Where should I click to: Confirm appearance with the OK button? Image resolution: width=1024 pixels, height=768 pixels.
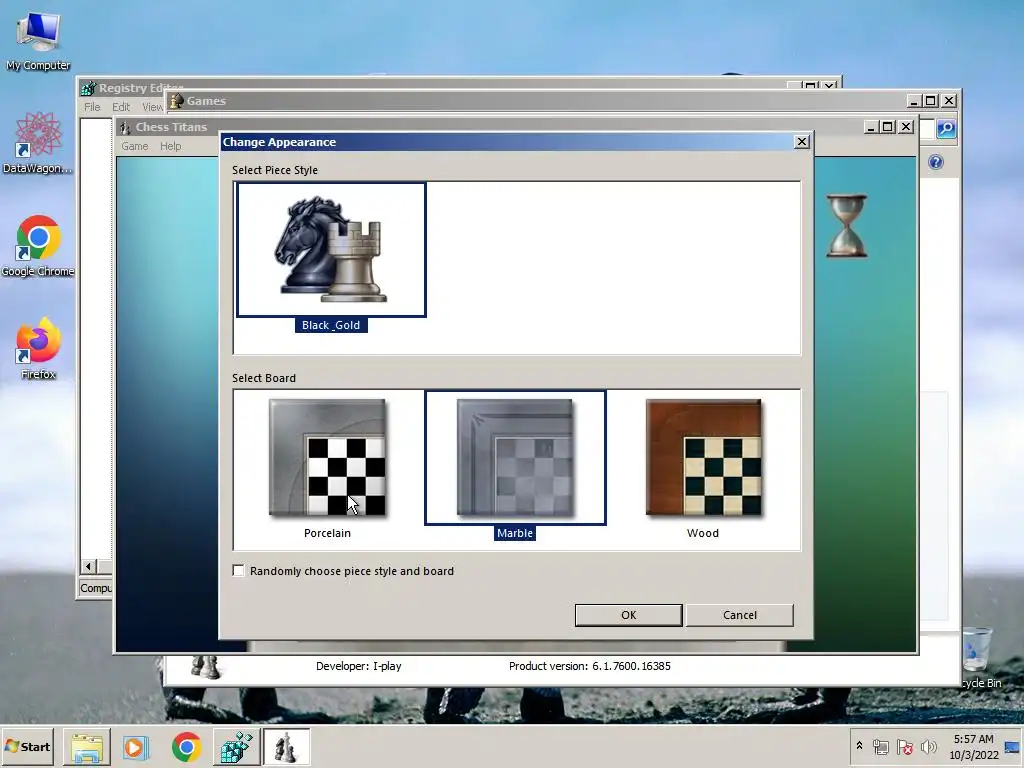coord(628,615)
